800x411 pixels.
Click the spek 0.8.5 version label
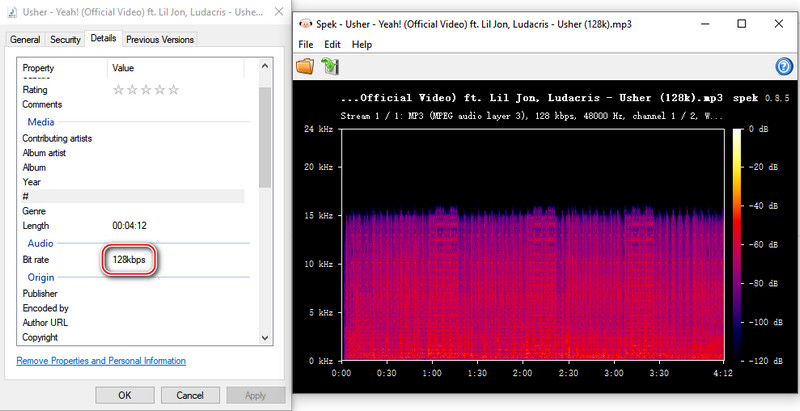pos(761,98)
